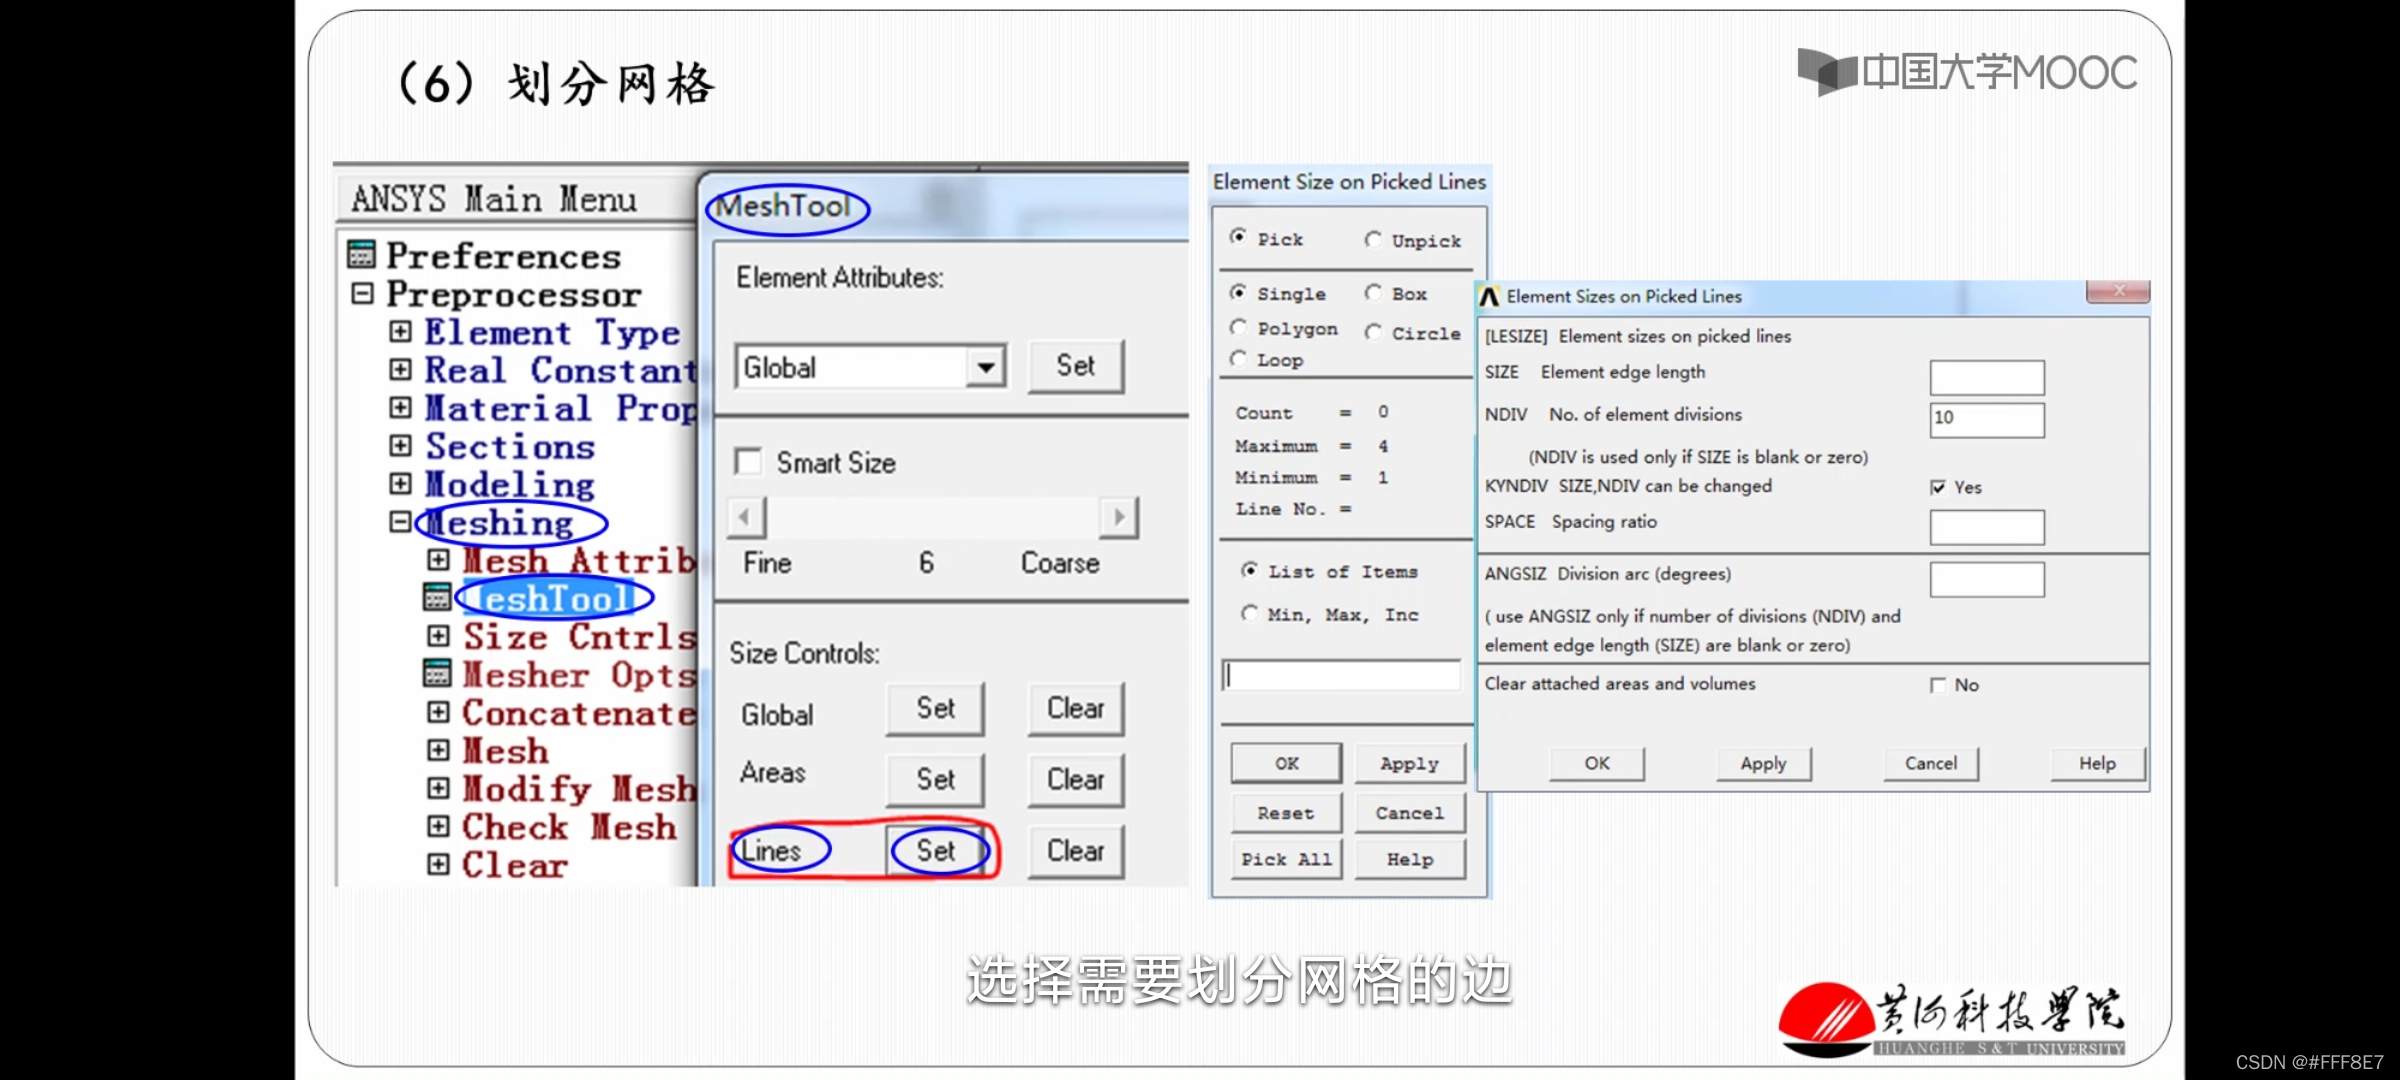2400x1080 pixels.
Task: Click the Preferences menu icon
Action: [x=361, y=255]
